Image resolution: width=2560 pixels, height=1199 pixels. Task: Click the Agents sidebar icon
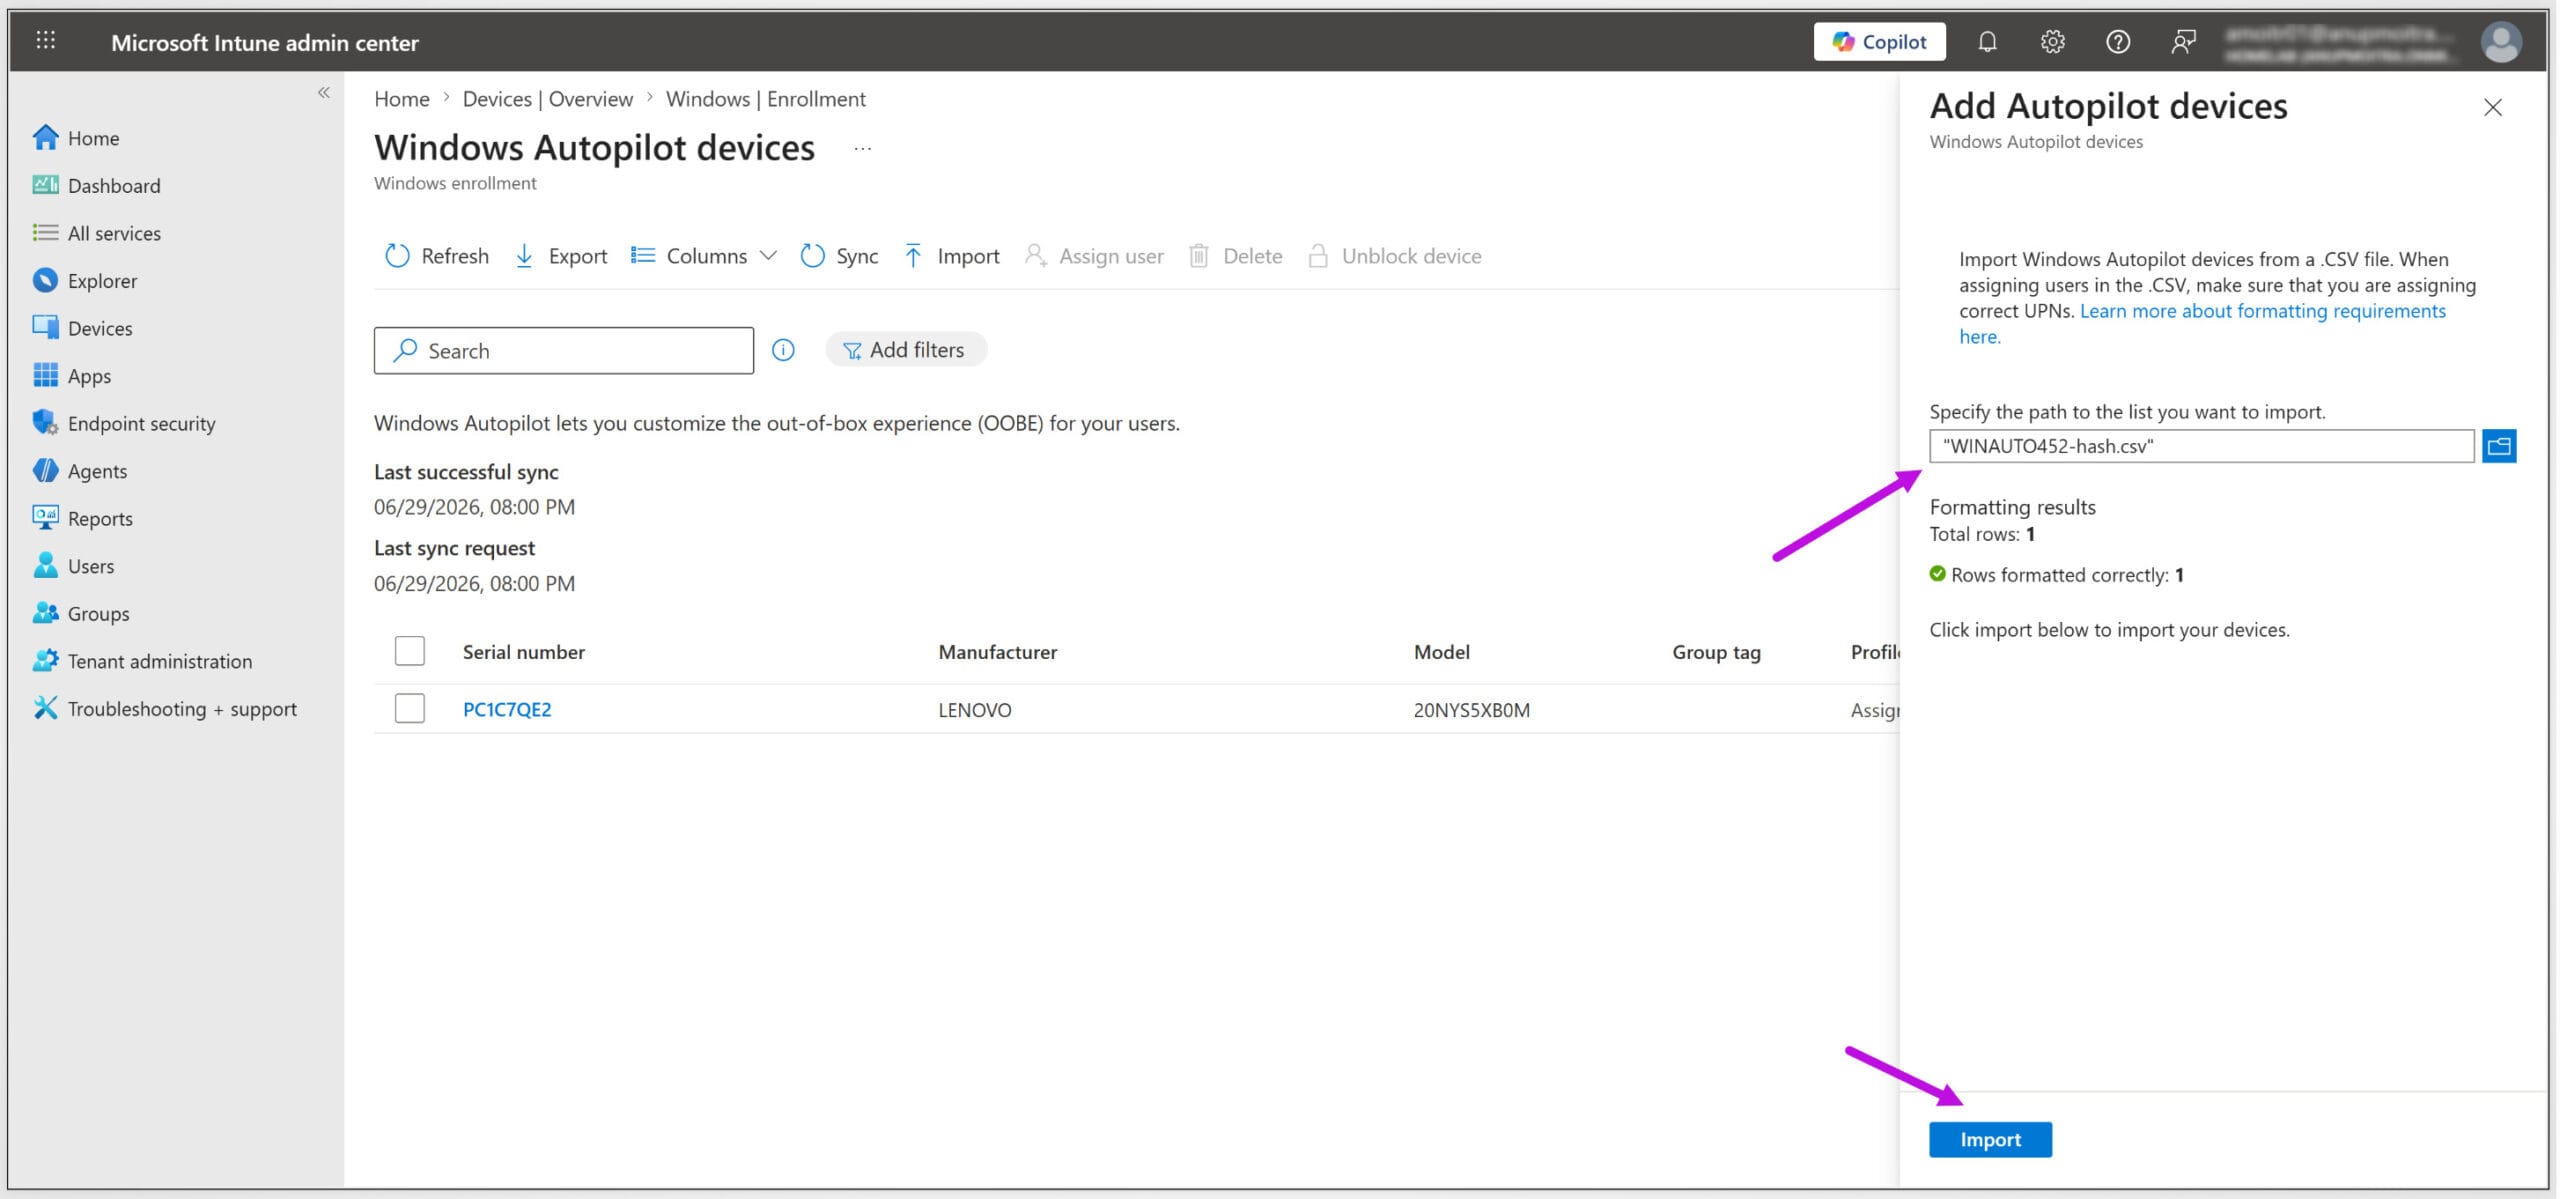[45, 470]
